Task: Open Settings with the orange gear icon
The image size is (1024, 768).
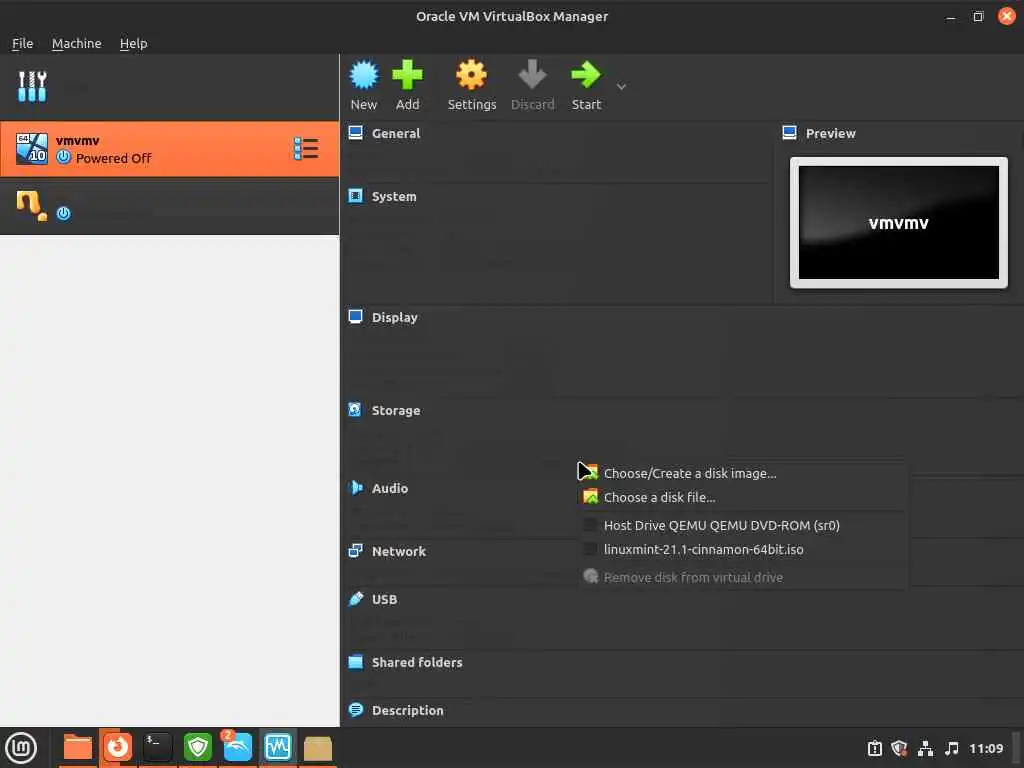Action: (x=472, y=75)
